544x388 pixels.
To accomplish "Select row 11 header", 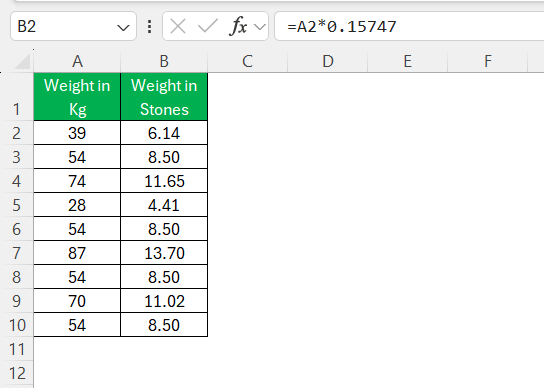I will [x=17, y=349].
